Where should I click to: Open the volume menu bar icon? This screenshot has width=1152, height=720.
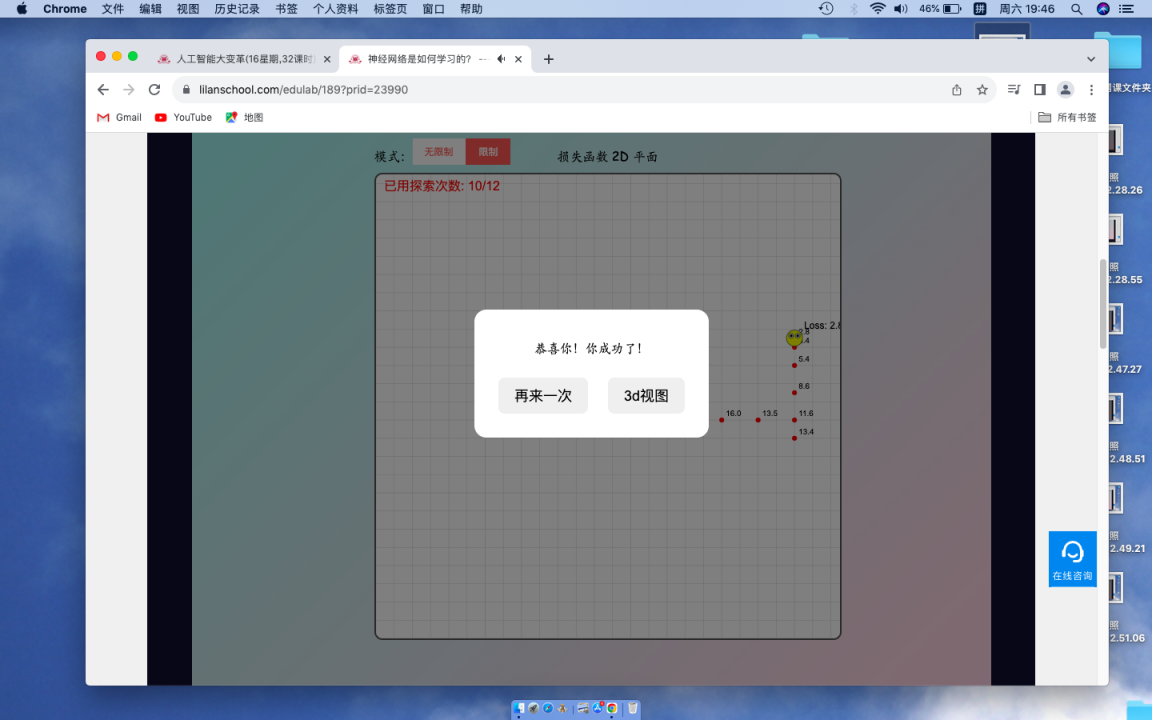click(901, 9)
